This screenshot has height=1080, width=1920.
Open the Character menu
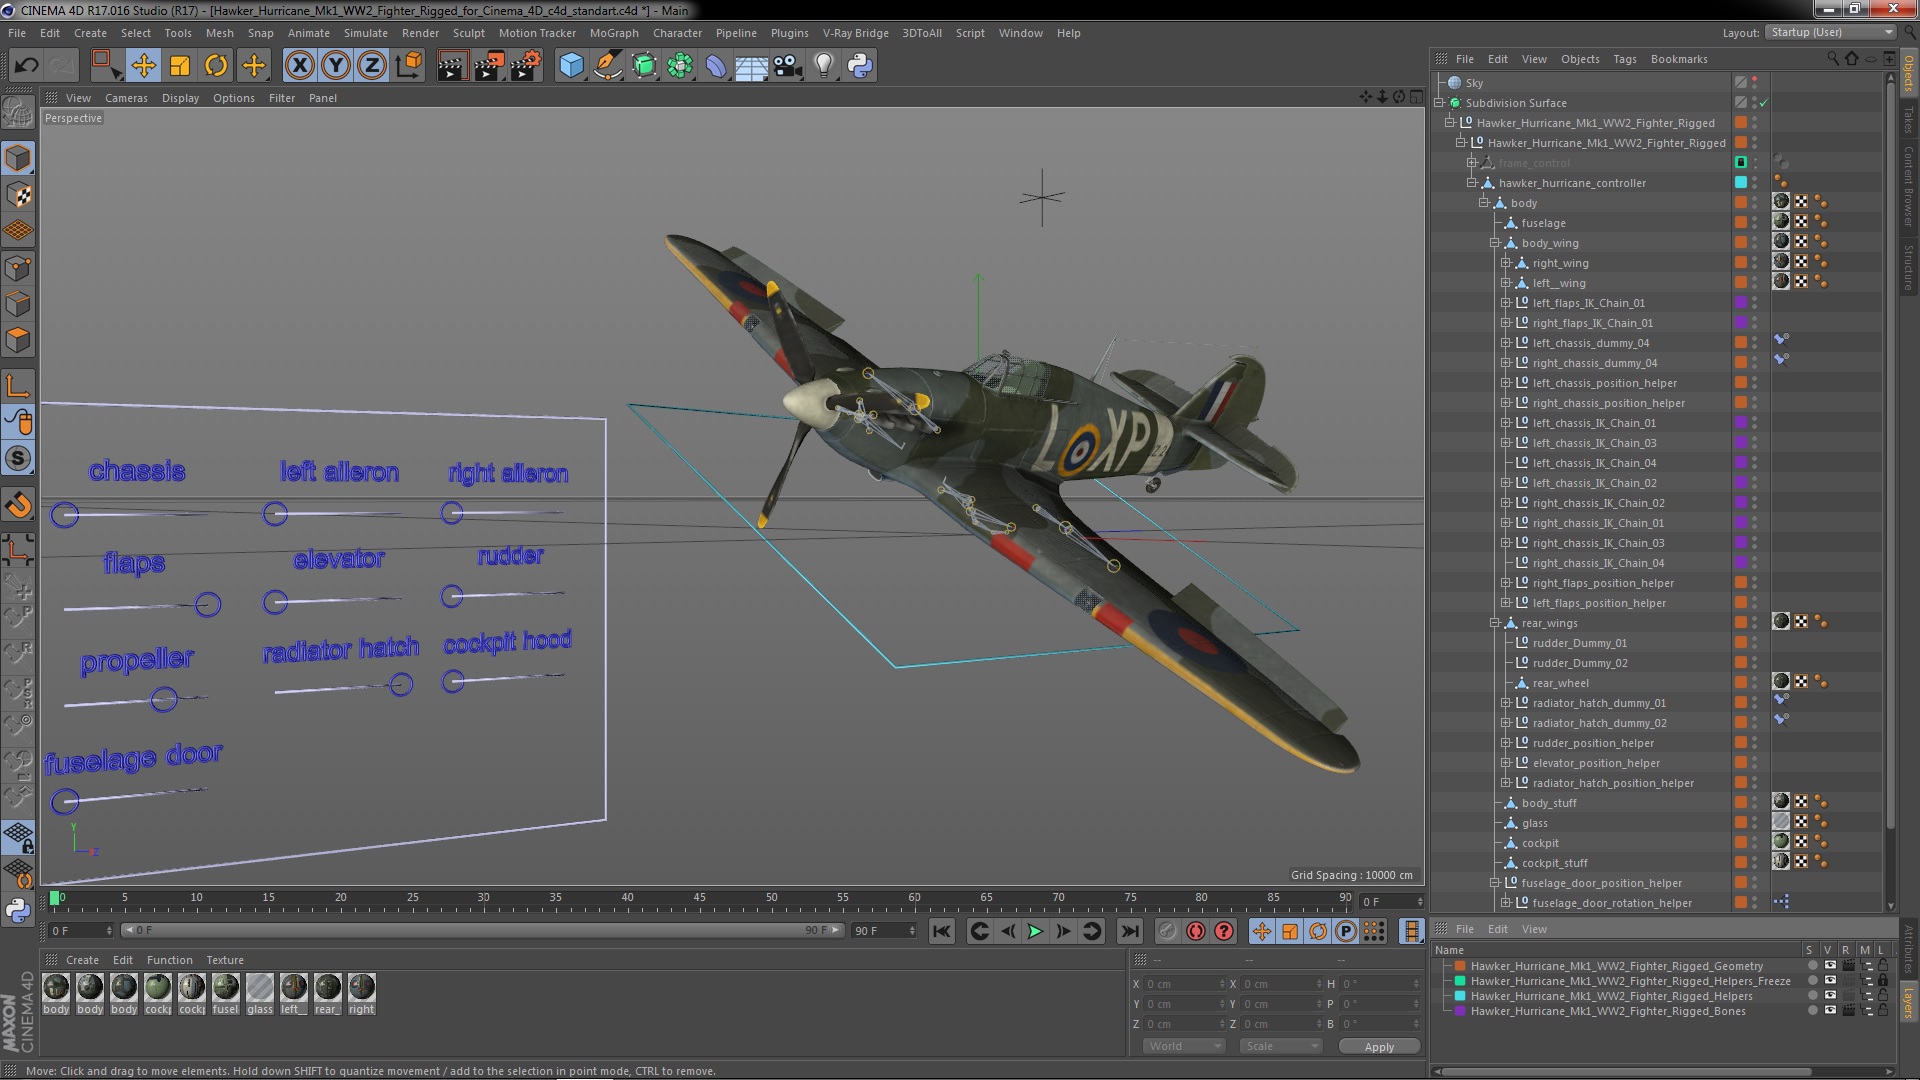(677, 33)
